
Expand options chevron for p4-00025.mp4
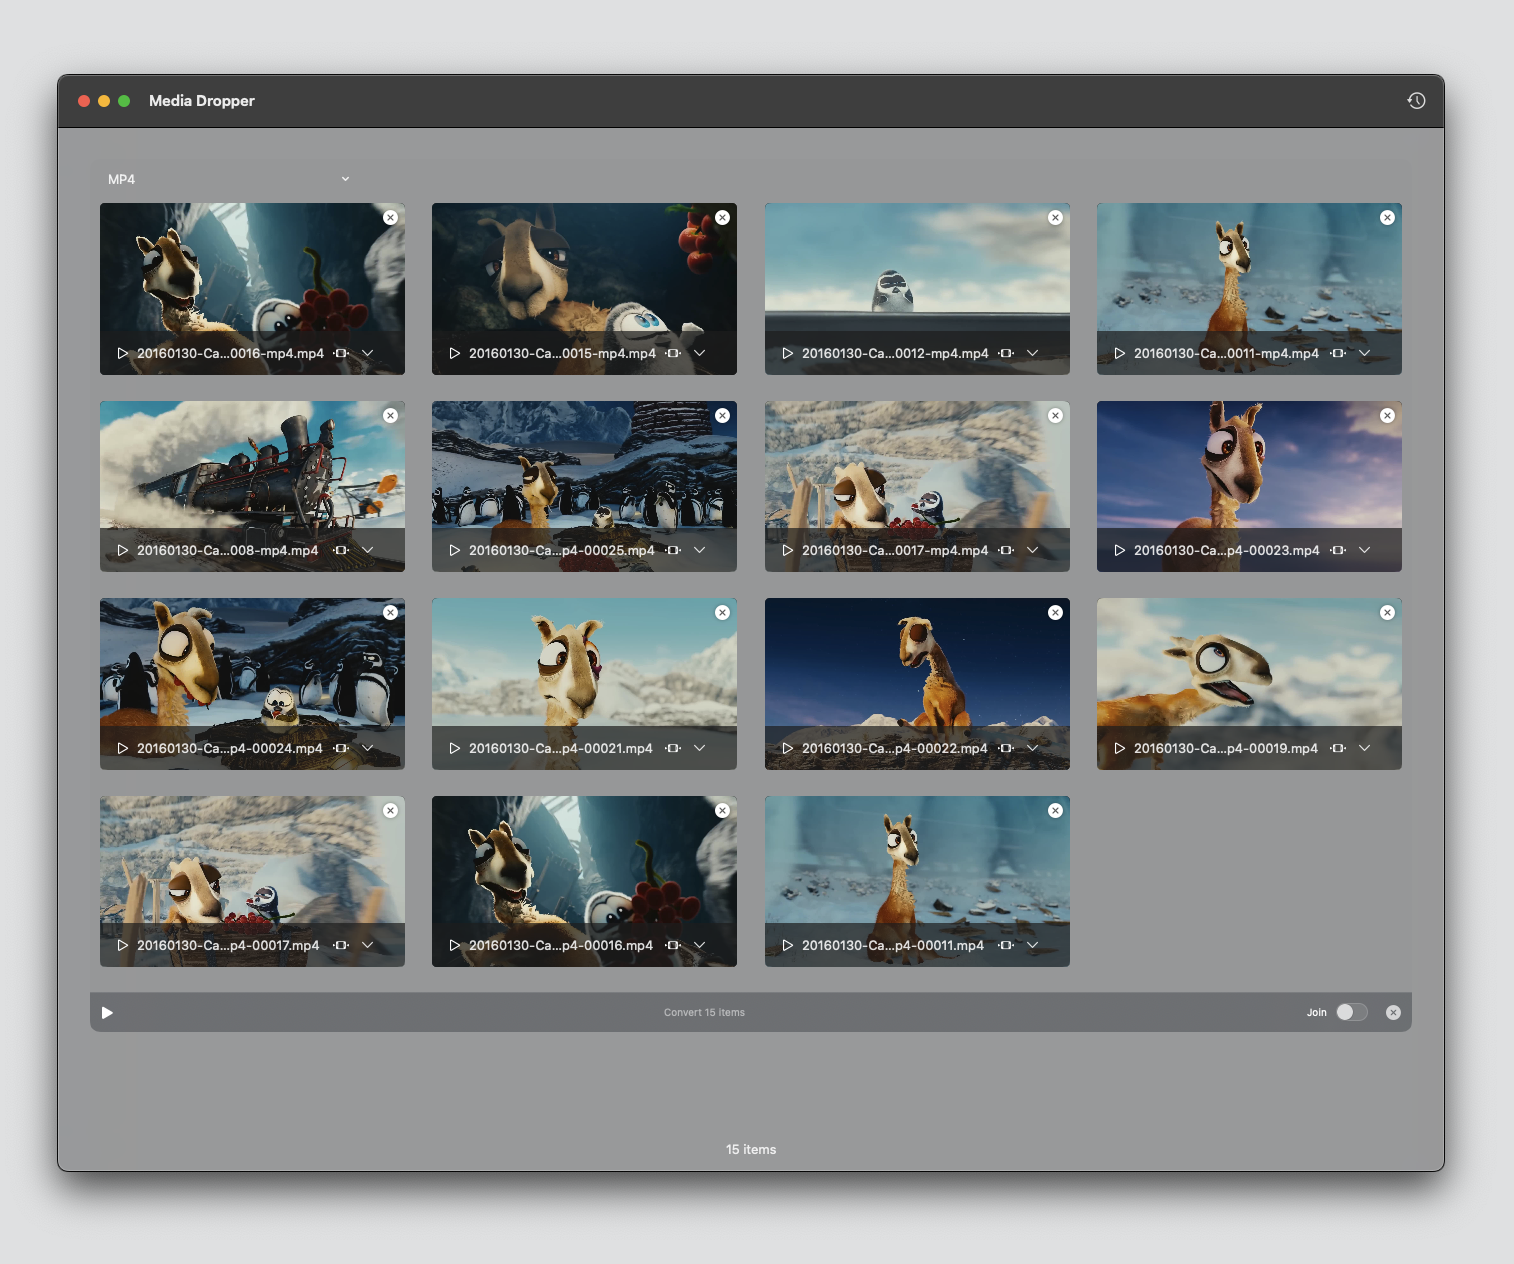click(699, 550)
